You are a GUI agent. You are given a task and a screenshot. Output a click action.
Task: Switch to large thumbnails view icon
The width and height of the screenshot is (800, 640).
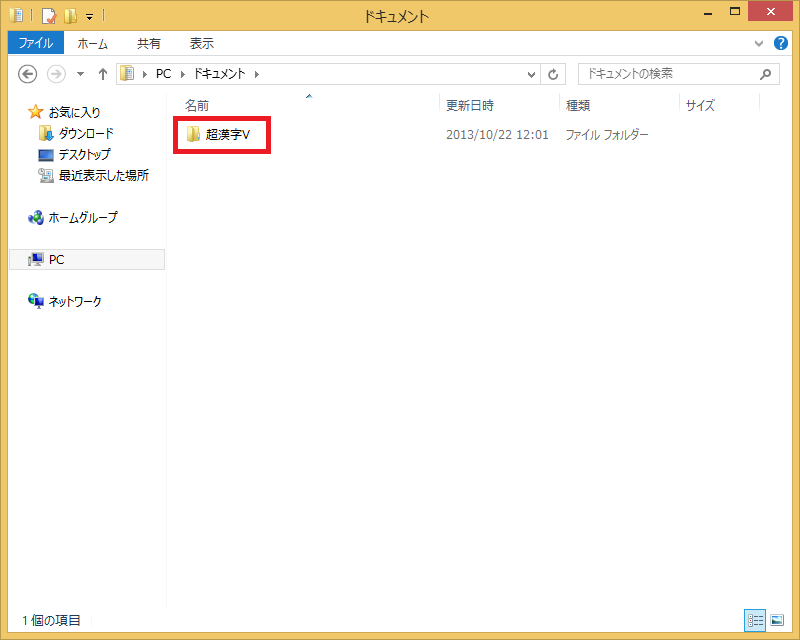pos(777,620)
